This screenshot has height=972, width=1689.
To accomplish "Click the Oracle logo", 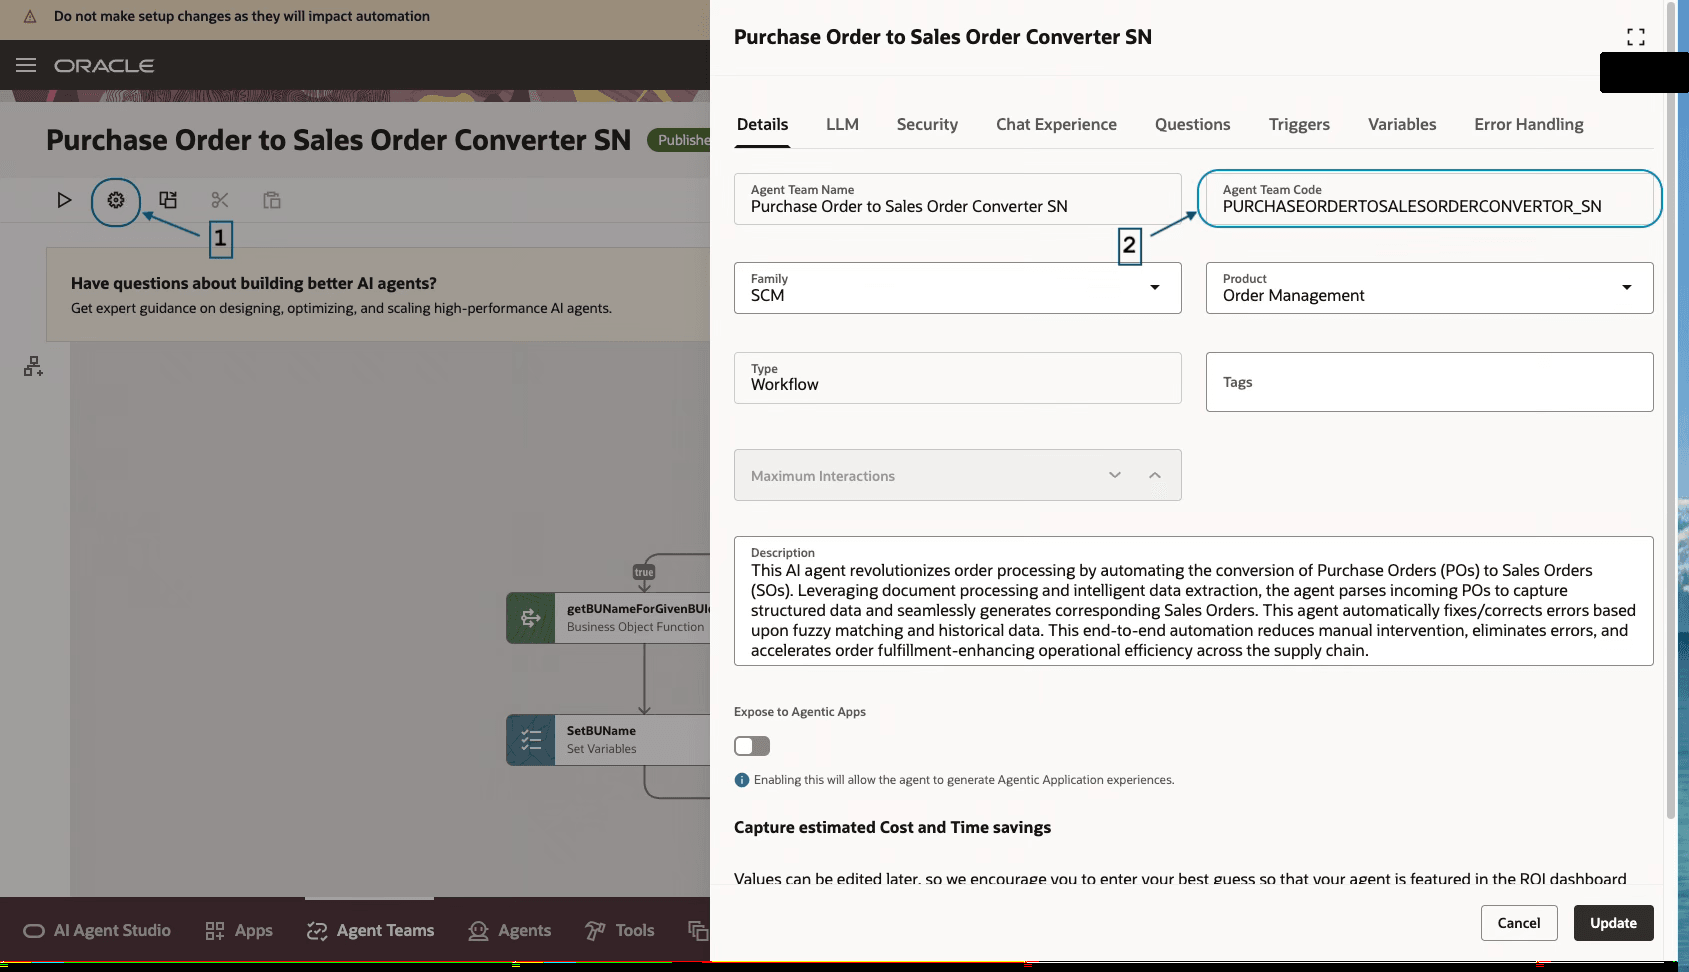I will 104,66.
